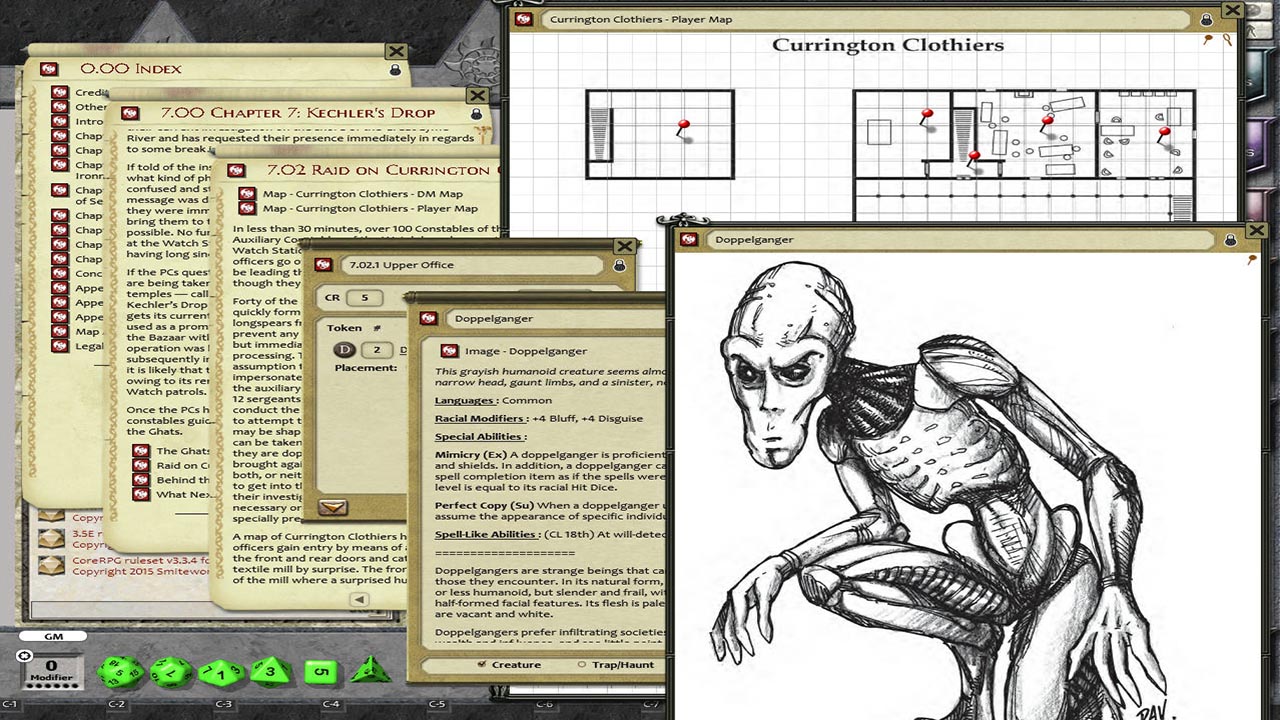Open the orange dropdown arrow in Upper Office
This screenshot has width=1280, height=720.
[332, 507]
